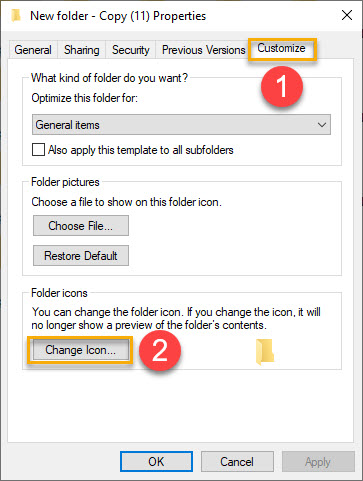Open the Sharing tab

(82, 50)
